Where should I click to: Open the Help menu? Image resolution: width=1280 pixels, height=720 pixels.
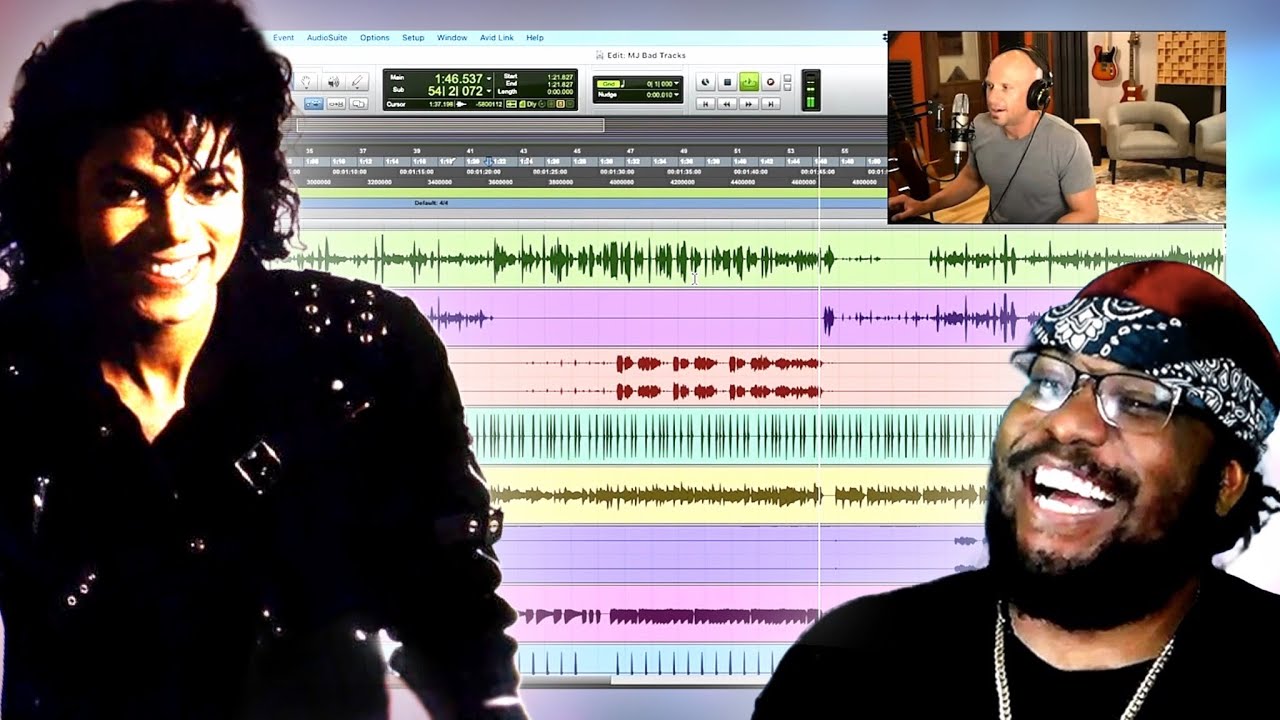[535, 38]
